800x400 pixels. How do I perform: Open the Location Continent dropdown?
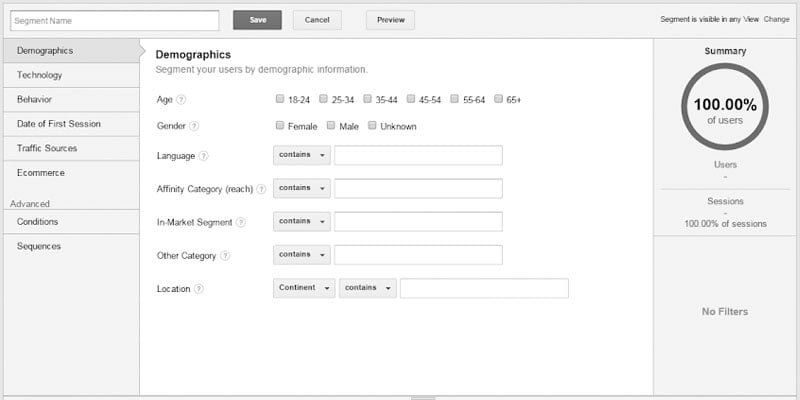304,288
